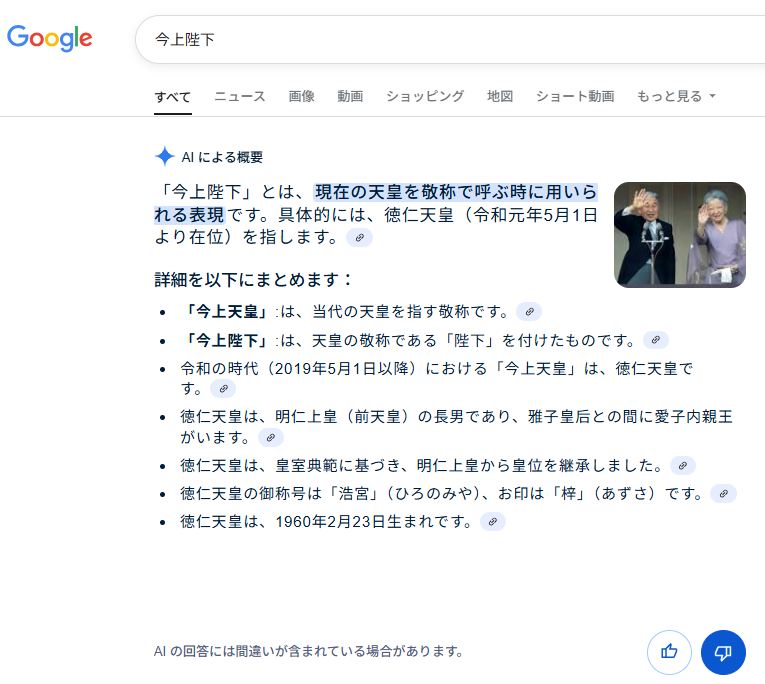Click the bold term 「今上陛下」 in the list

pos(227,340)
